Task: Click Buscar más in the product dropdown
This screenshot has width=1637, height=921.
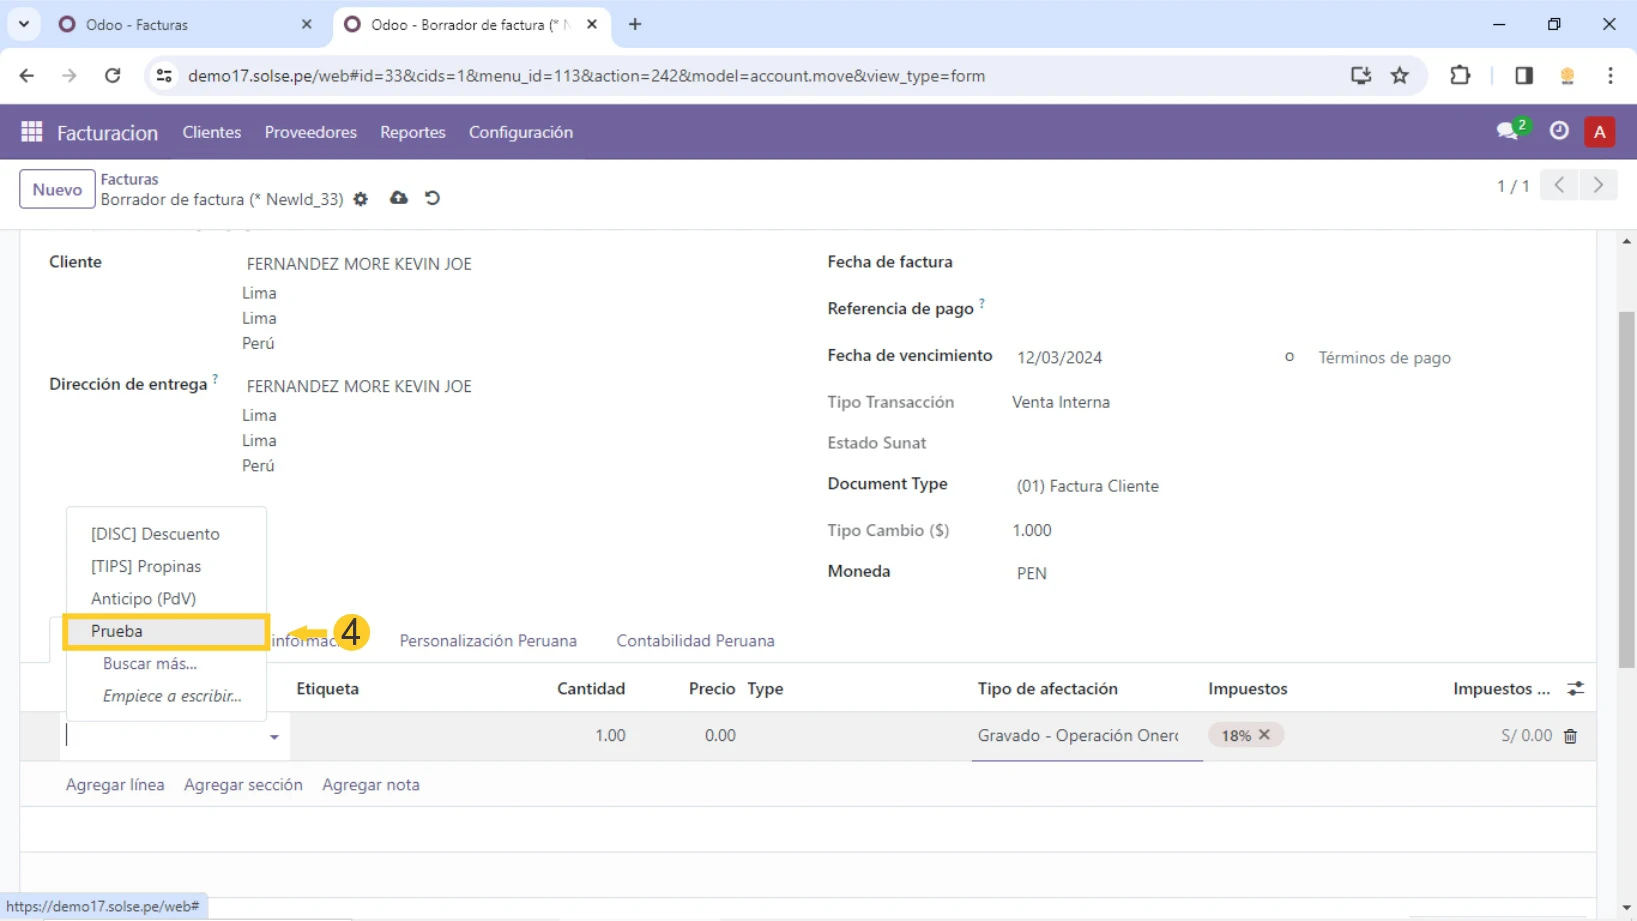Action: click(x=150, y=664)
